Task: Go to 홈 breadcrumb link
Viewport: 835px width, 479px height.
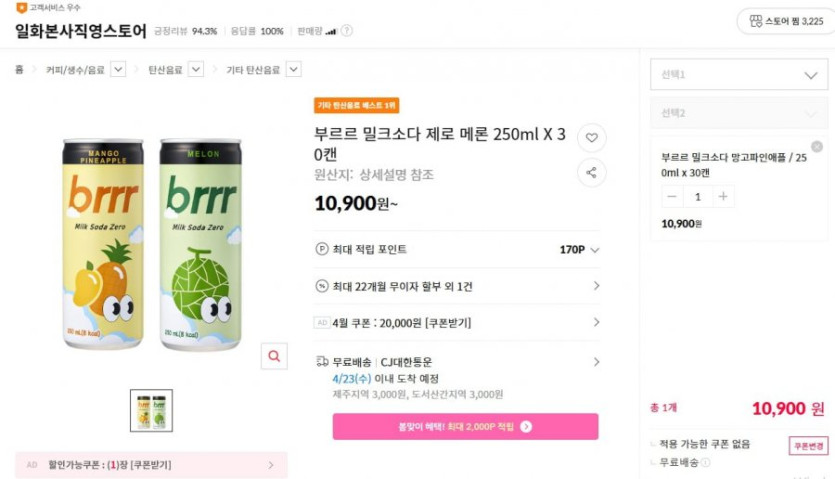Action: coord(20,70)
